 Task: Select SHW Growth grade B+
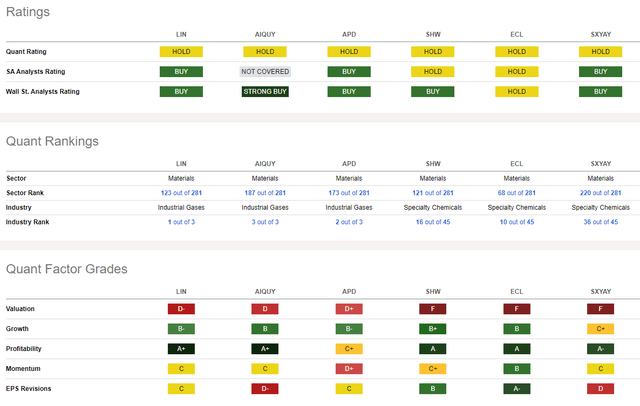click(433, 329)
